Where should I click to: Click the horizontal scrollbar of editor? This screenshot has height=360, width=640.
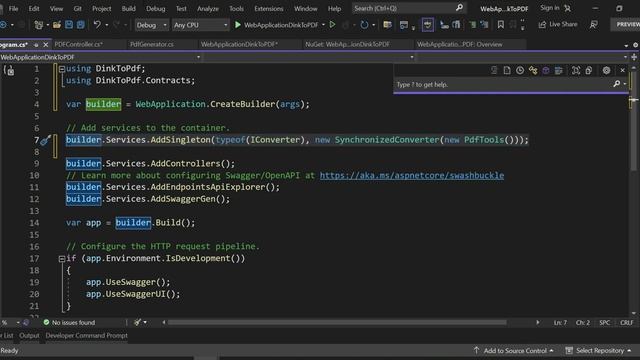(x=337, y=322)
